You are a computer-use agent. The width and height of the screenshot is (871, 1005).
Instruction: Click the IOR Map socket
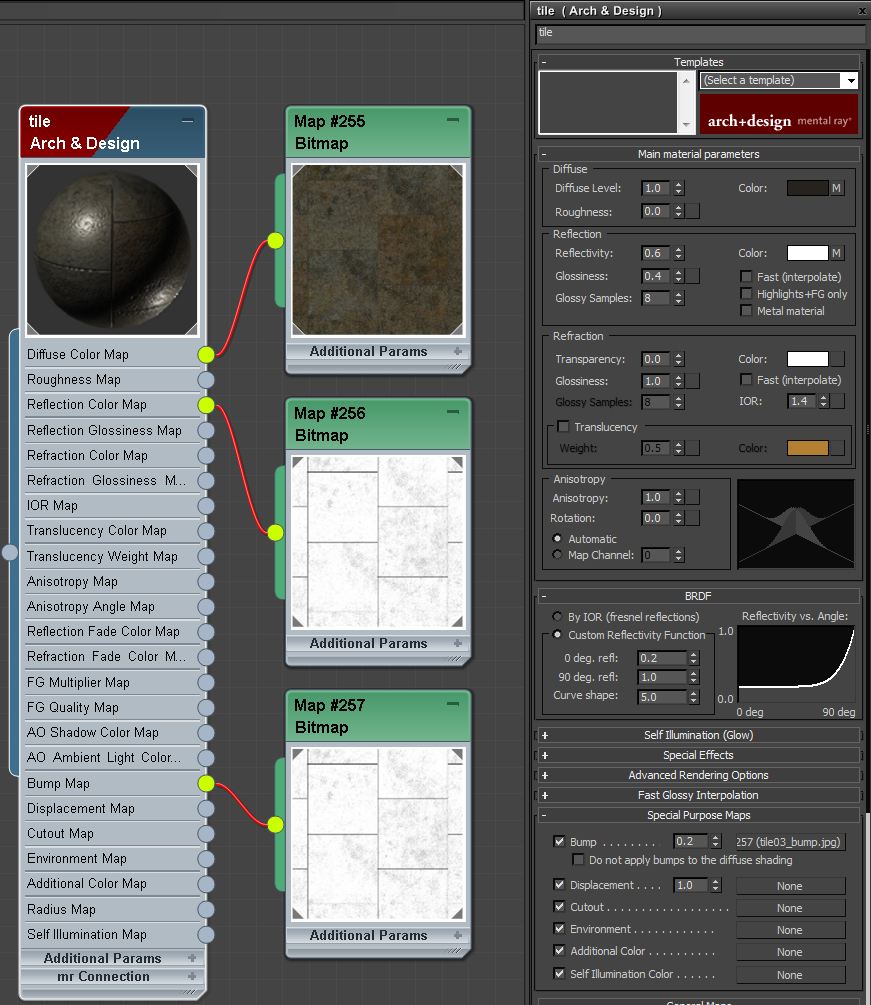[x=206, y=506]
